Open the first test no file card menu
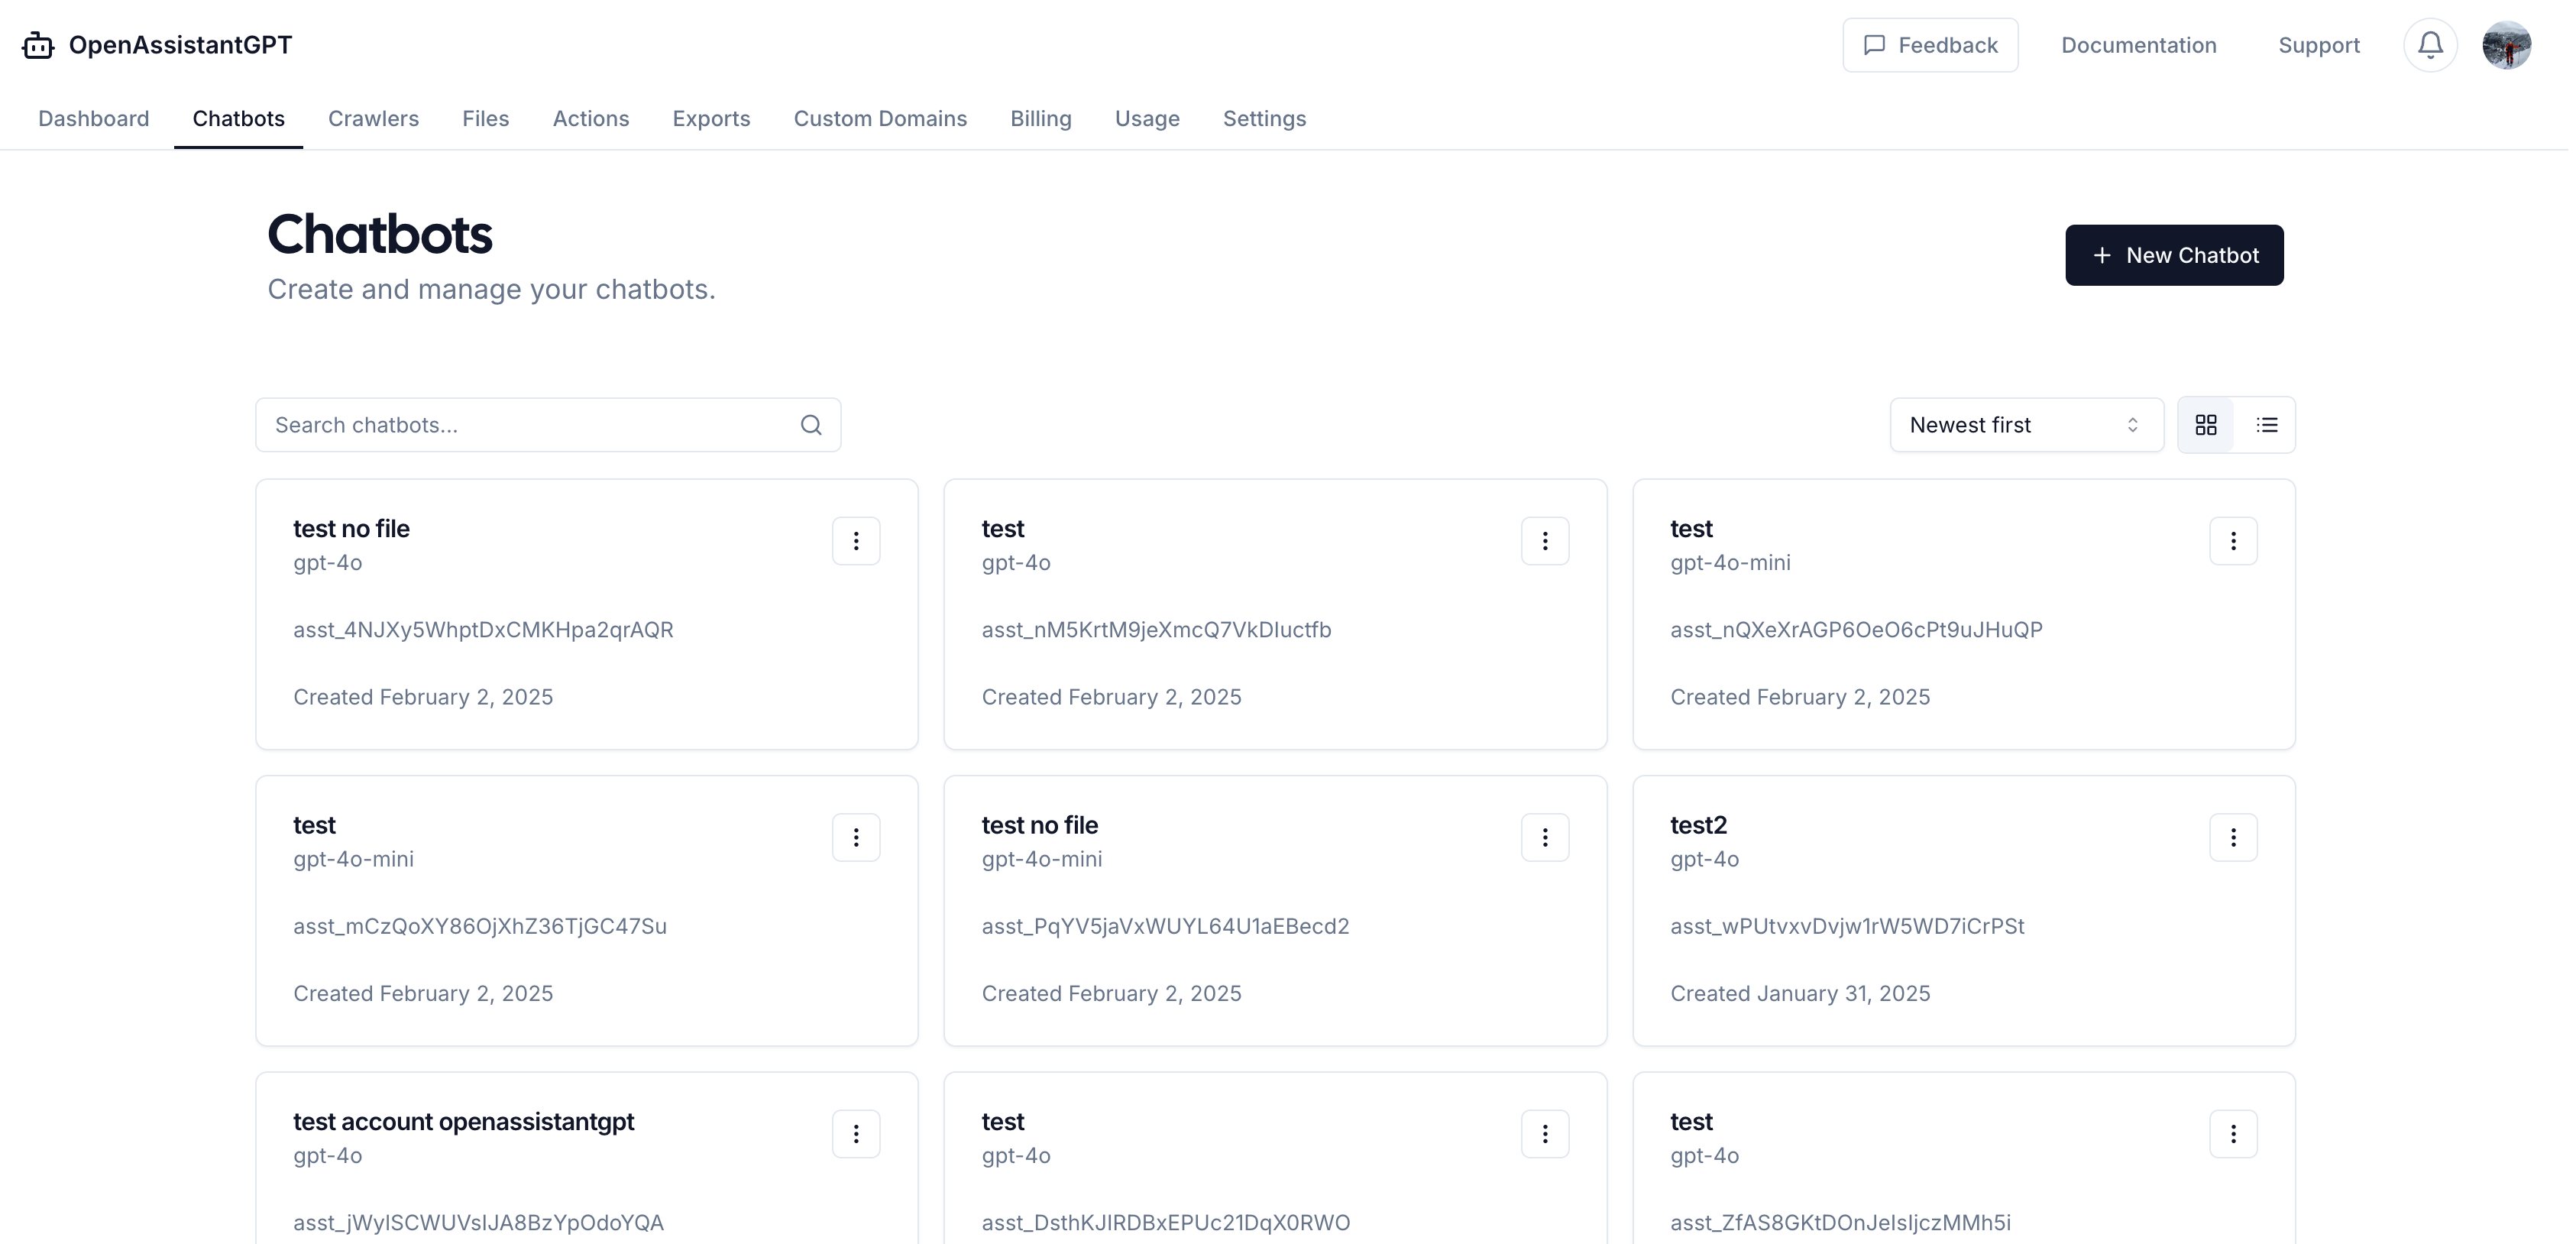This screenshot has width=2576, height=1244. click(x=856, y=541)
